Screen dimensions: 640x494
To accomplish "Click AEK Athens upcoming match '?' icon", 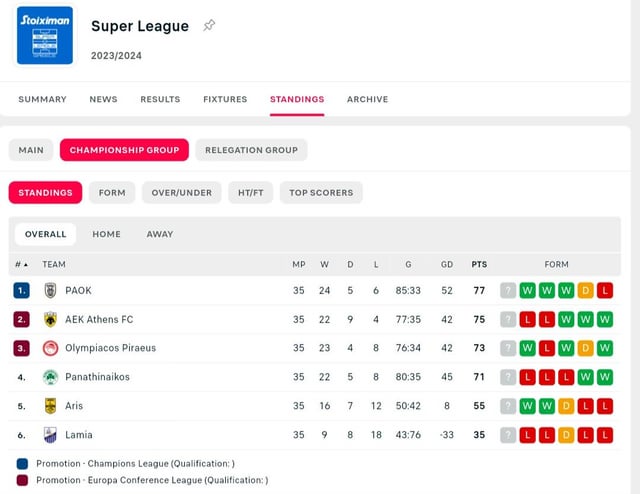I will point(508,320).
